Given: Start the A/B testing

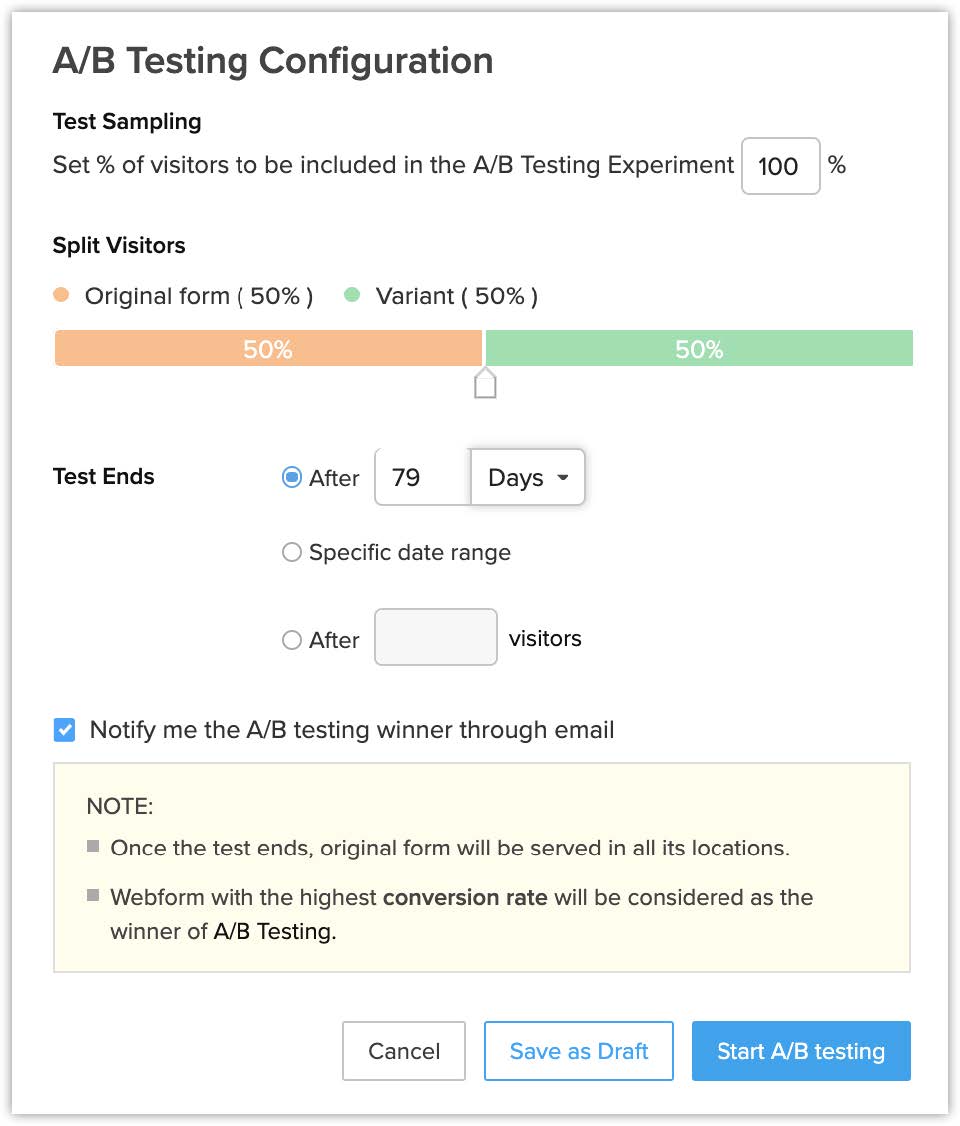Looking at the screenshot, I should click(801, 1051).
